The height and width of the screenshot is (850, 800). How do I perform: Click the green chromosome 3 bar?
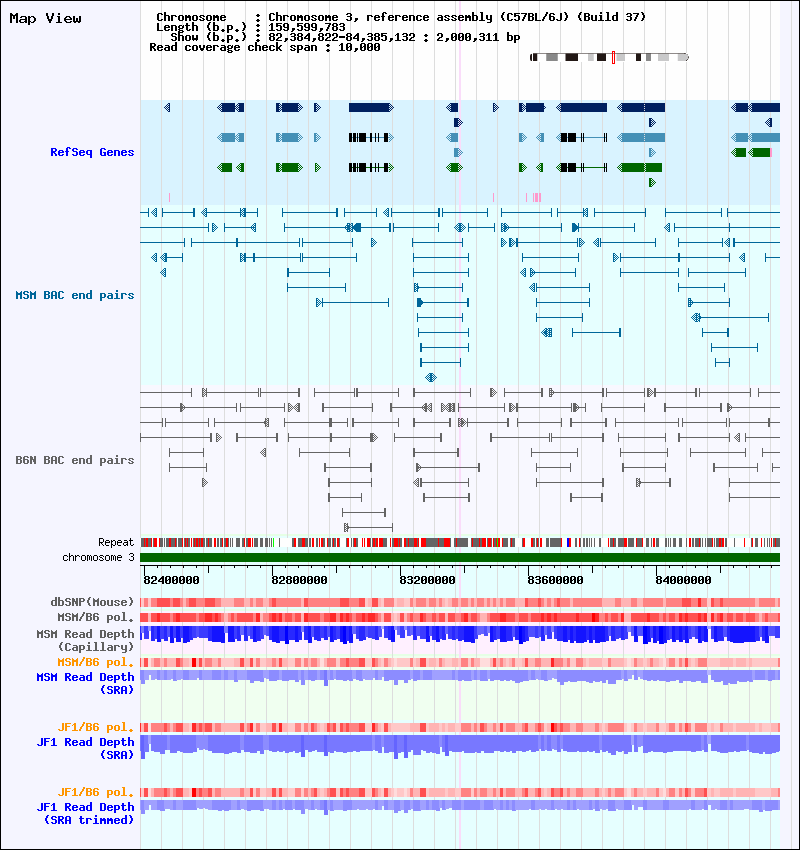tap(460, 557)
